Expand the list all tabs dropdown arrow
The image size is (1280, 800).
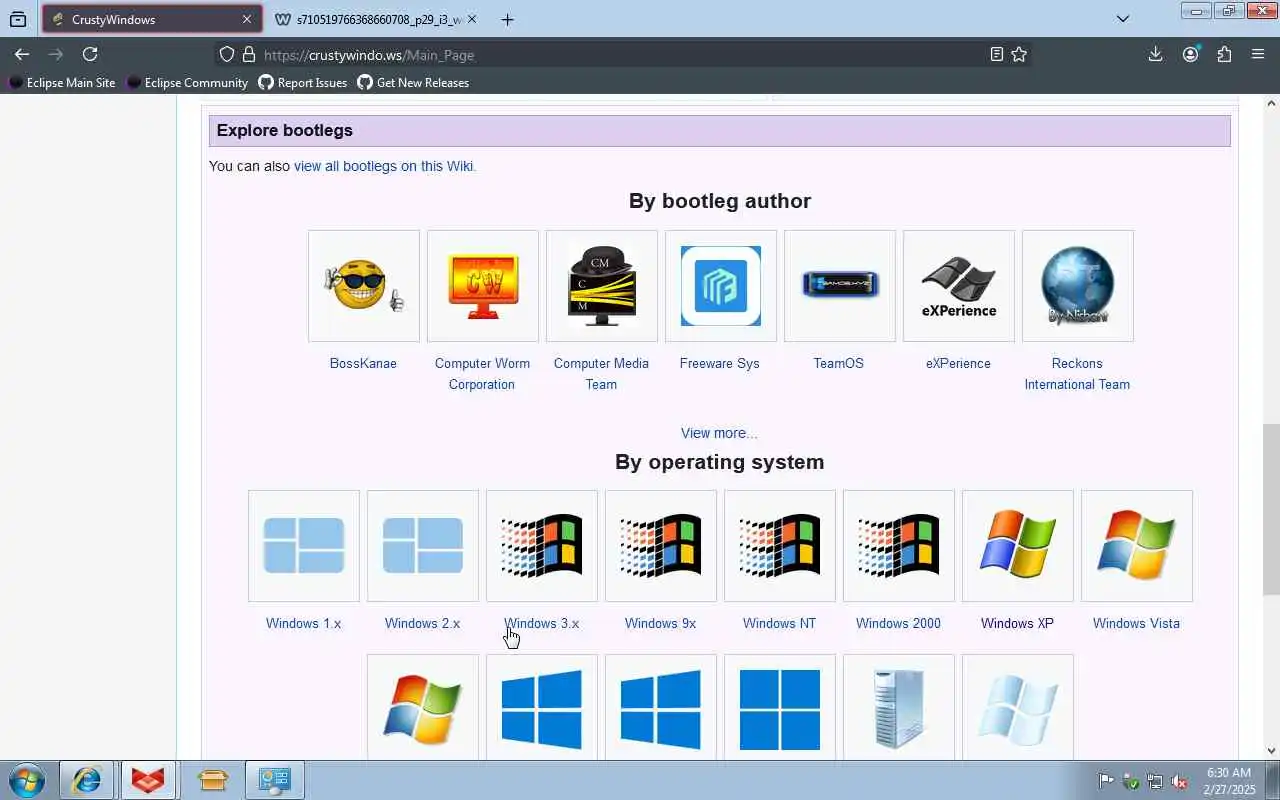point(1122,19)
